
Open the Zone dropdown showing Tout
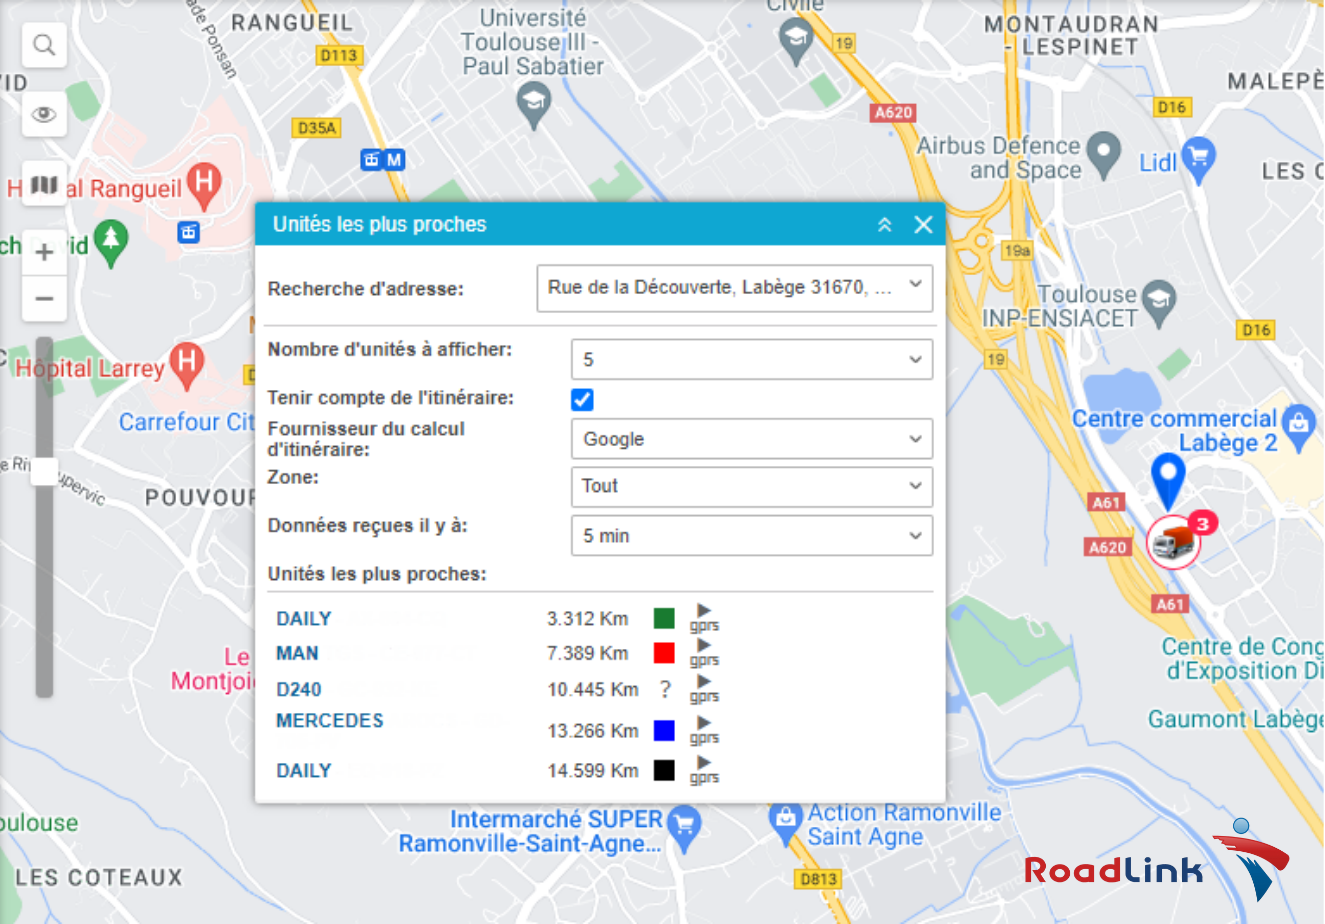point(752,486)
